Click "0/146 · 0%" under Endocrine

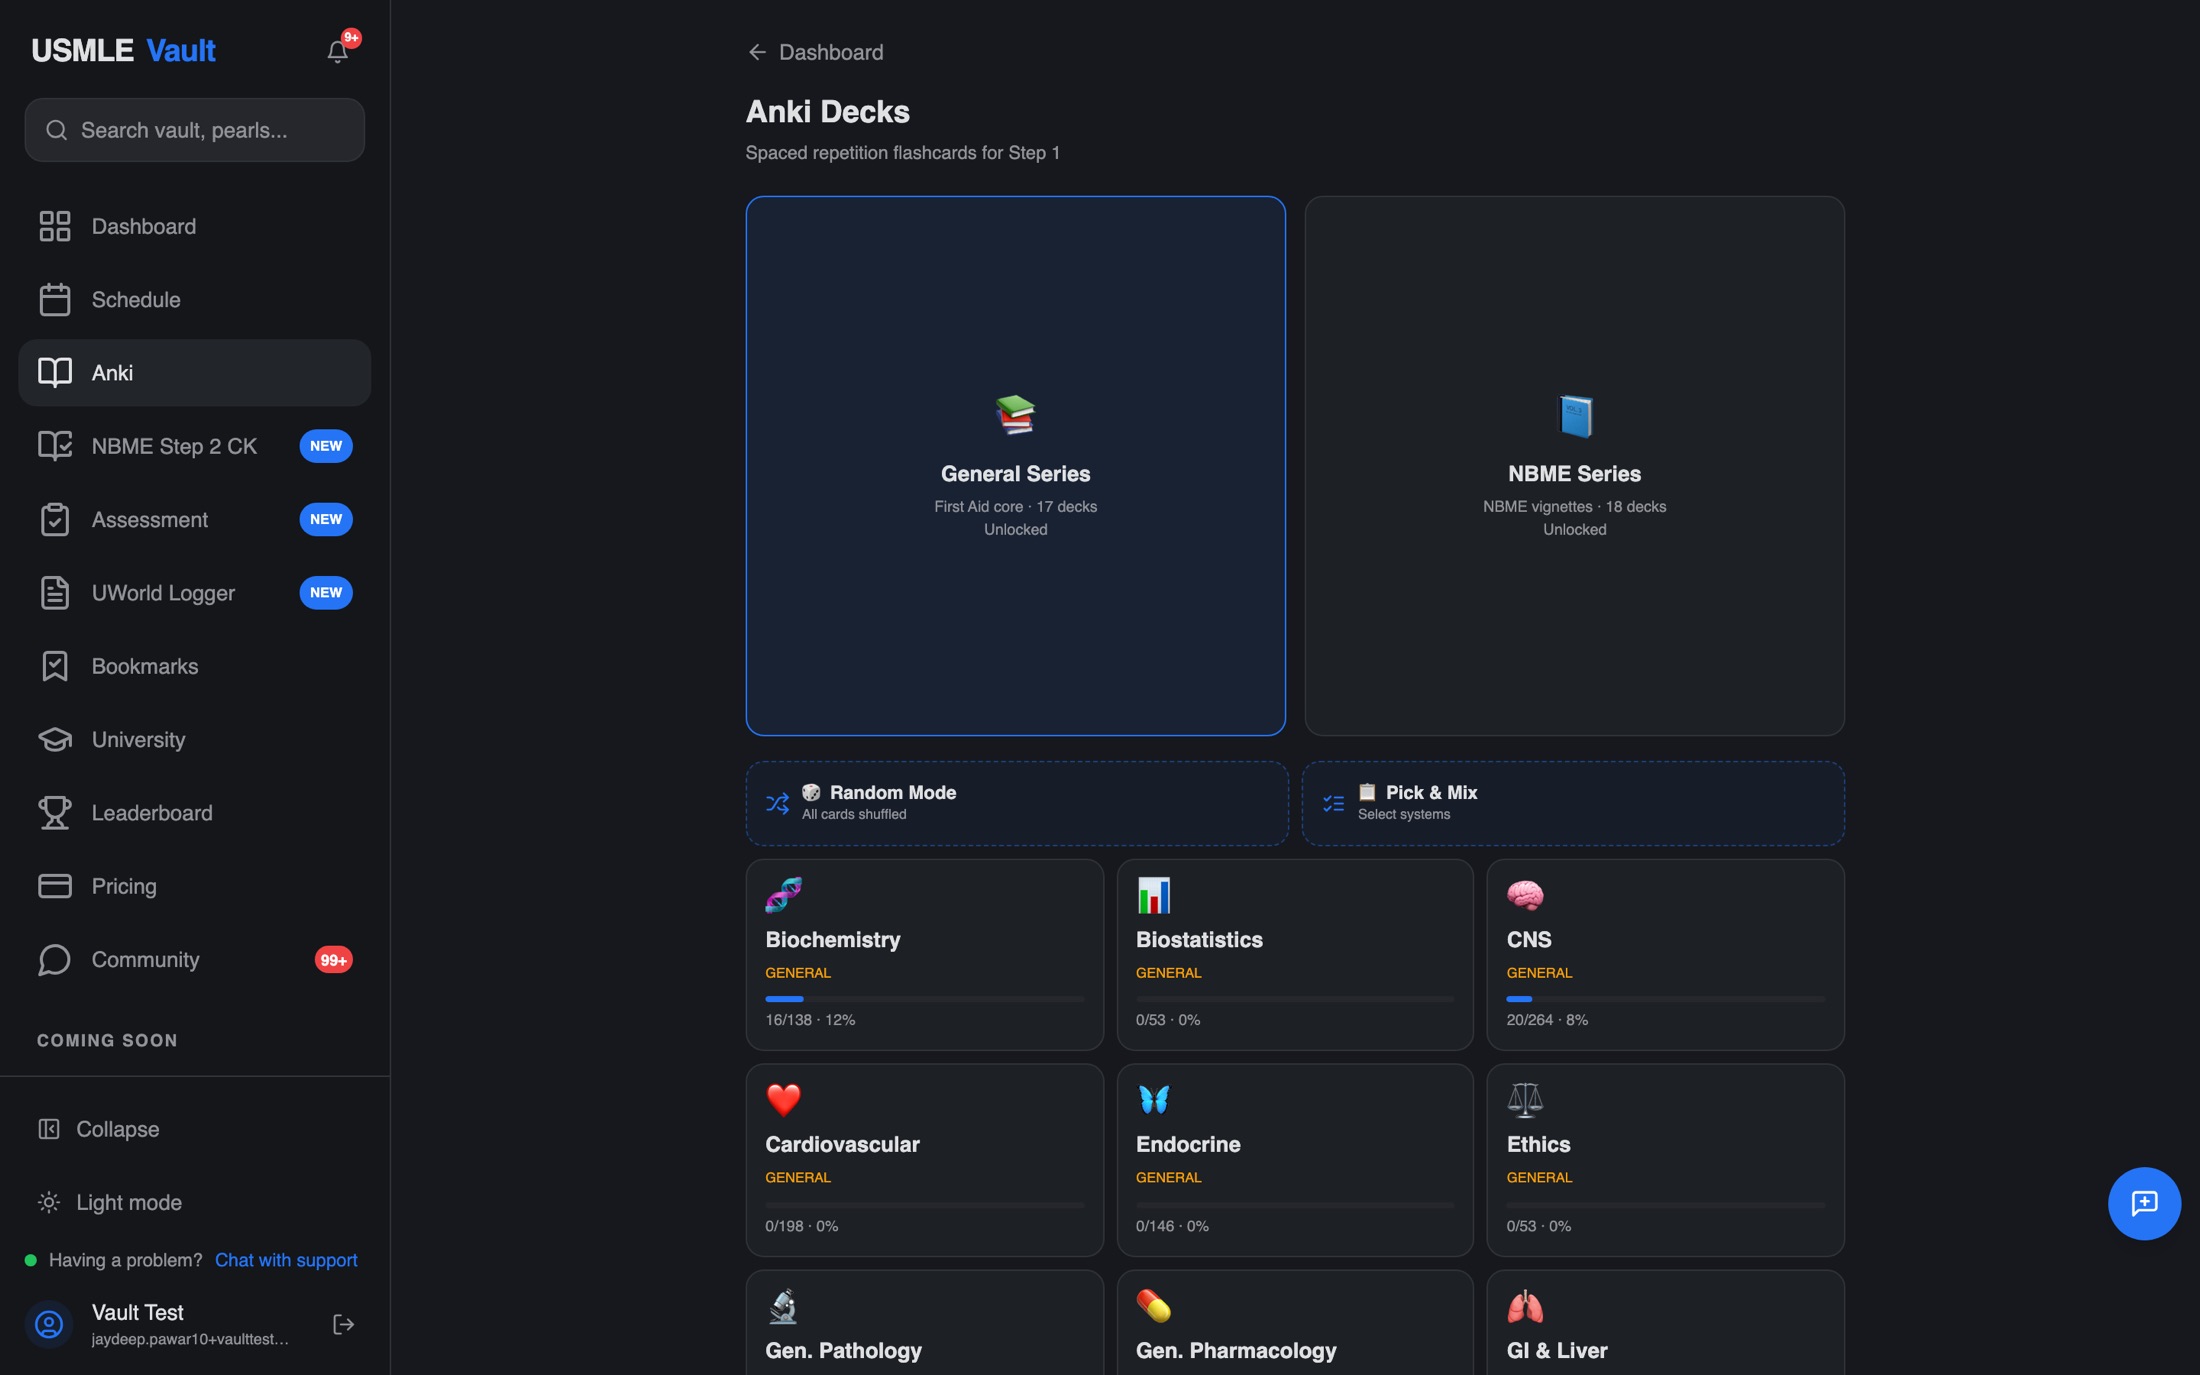point(1172,1226)
